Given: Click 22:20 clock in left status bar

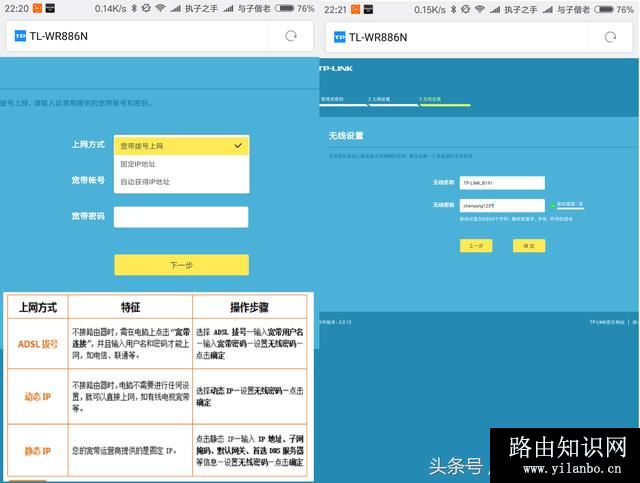Looking at the screenshot, I should click(17, 9).
